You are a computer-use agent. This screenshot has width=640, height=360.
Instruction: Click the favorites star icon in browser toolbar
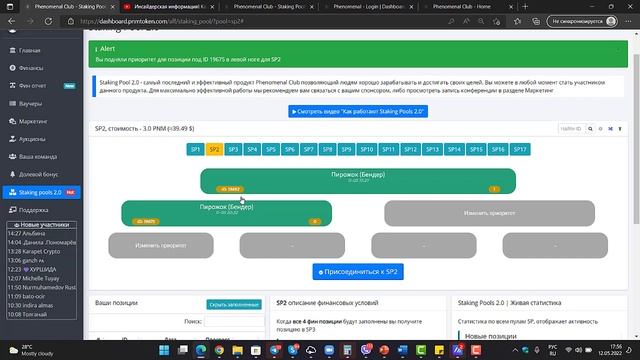tap(517, 21)
